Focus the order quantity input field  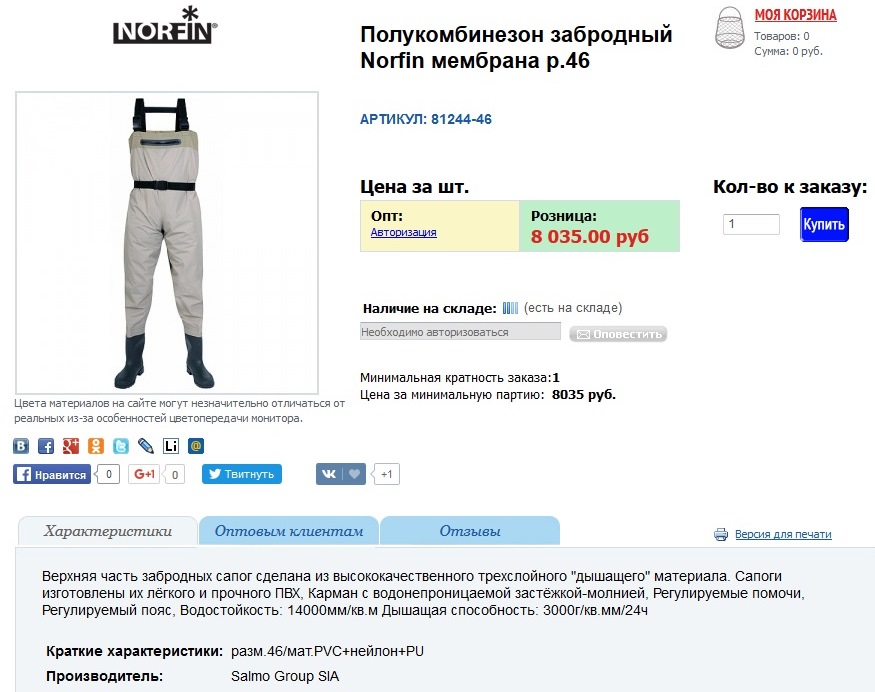click(751, 224)
